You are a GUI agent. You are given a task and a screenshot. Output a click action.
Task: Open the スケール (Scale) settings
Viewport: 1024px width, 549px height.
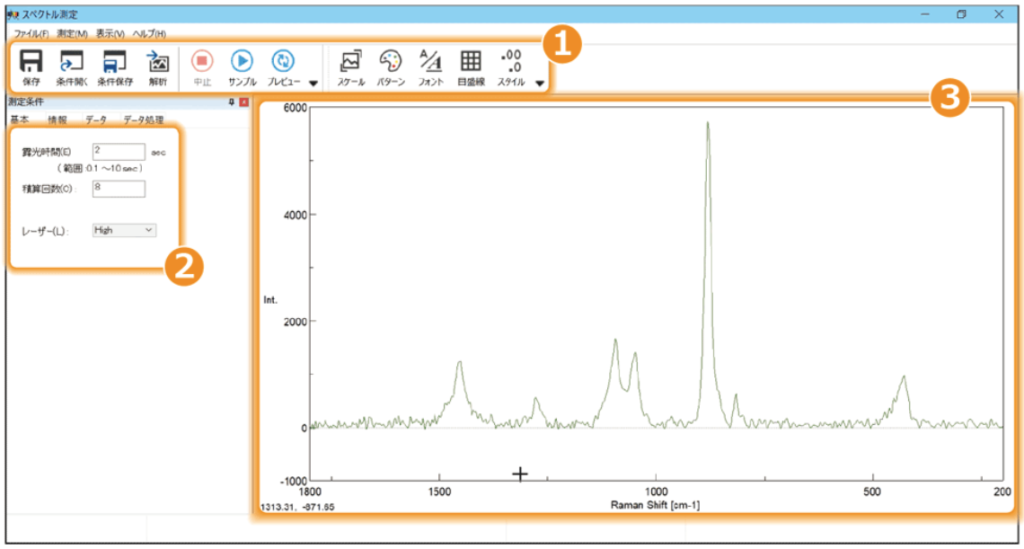click(351, 66)
